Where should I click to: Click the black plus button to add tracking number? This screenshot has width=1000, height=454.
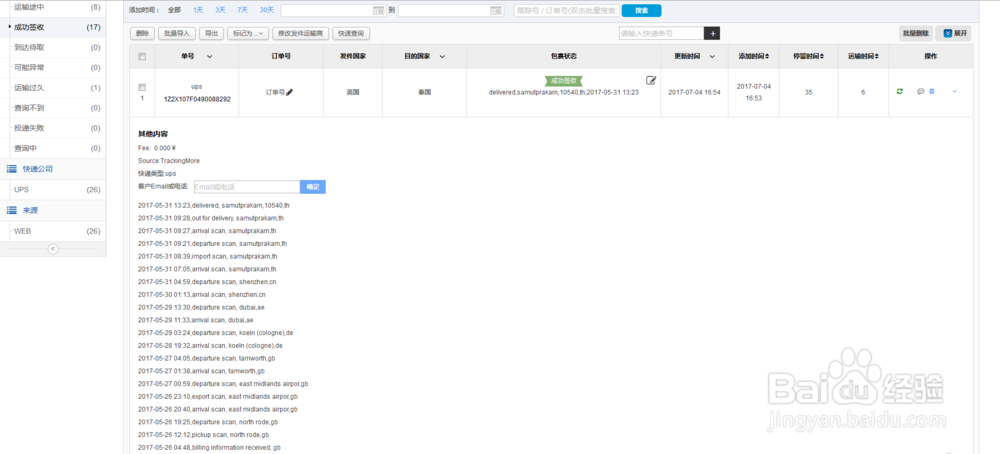click(712, 34)
